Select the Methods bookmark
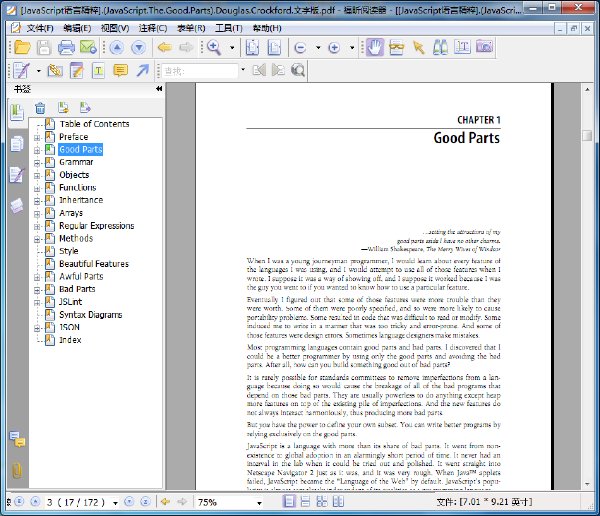The height and width of the screenshot is (516, 600). 76,238
